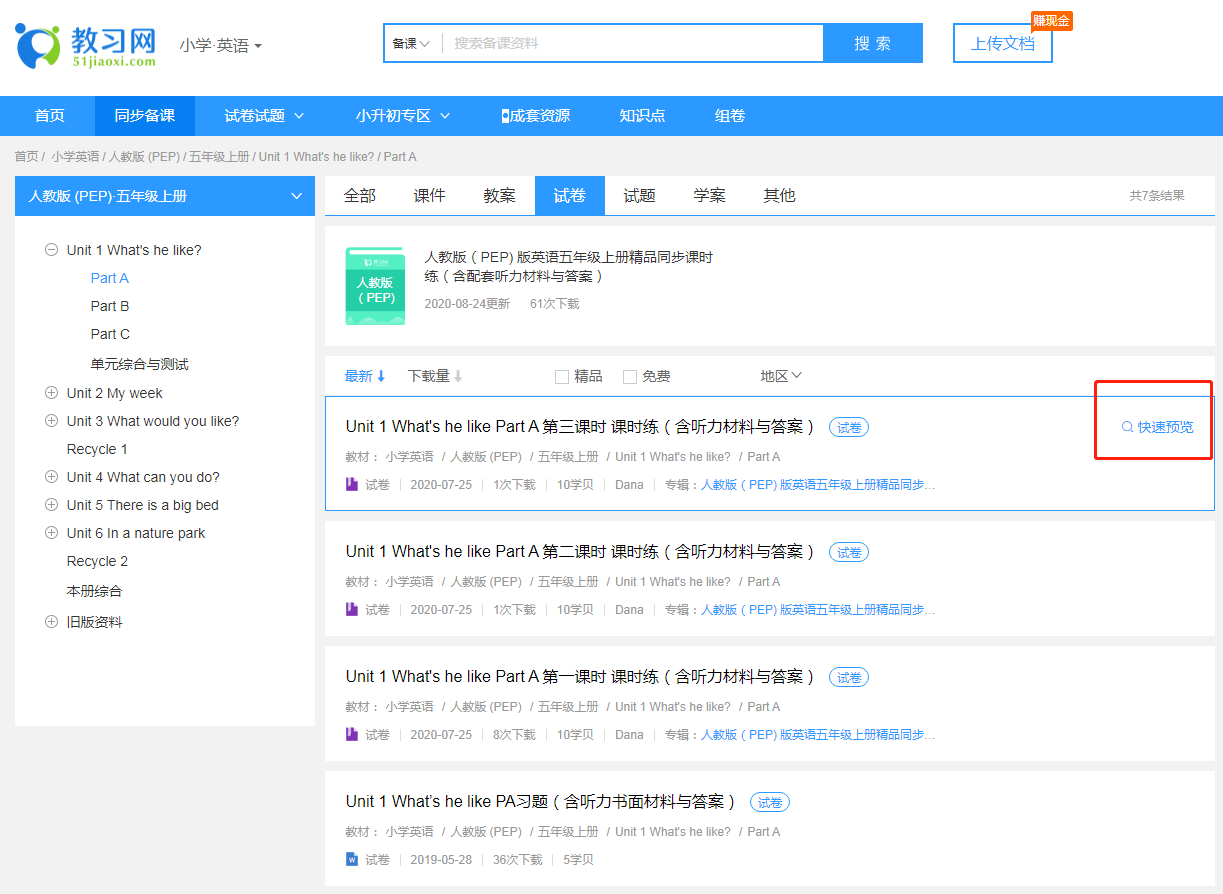This screenshot has width=1223, height=894.
Task: Click the 赚现金 badge above the upload button
Action: click(1051, 21)
